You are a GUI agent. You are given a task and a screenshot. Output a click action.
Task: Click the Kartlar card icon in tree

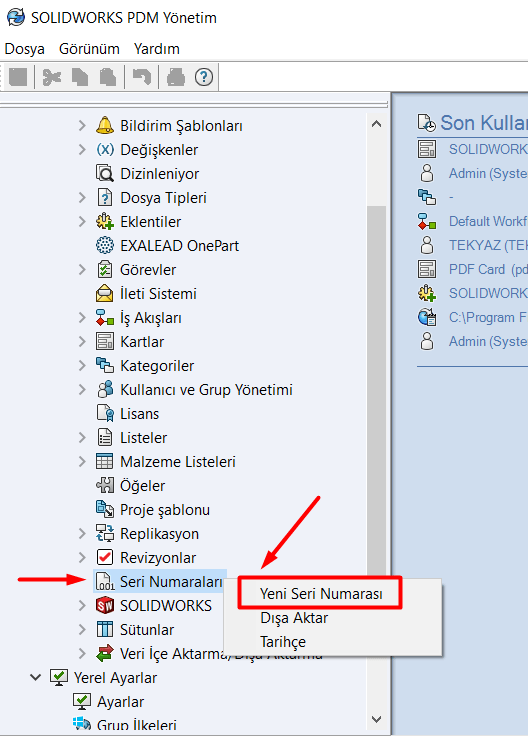105,341
